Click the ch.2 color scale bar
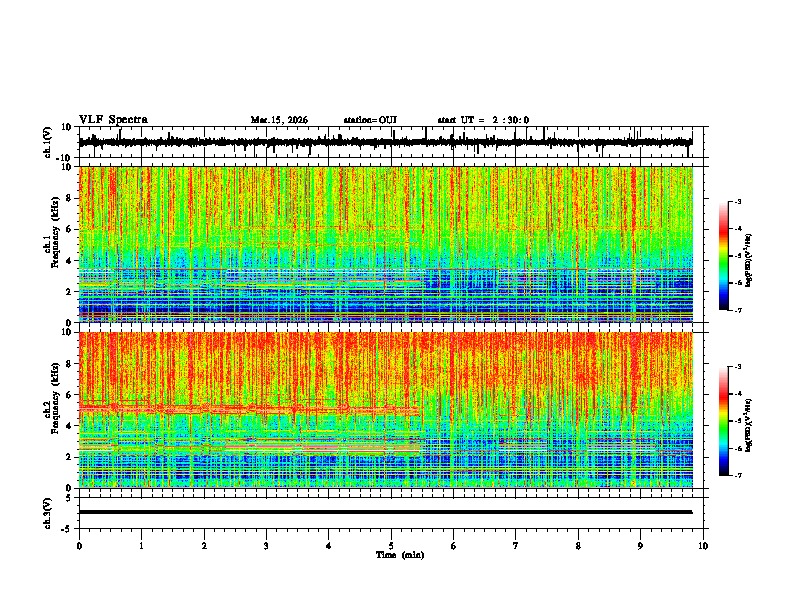792x612 pixels. tap(724, 421)
